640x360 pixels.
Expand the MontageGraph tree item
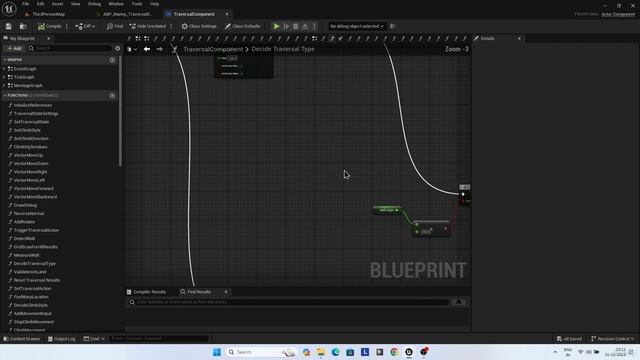tap(4, 85)
